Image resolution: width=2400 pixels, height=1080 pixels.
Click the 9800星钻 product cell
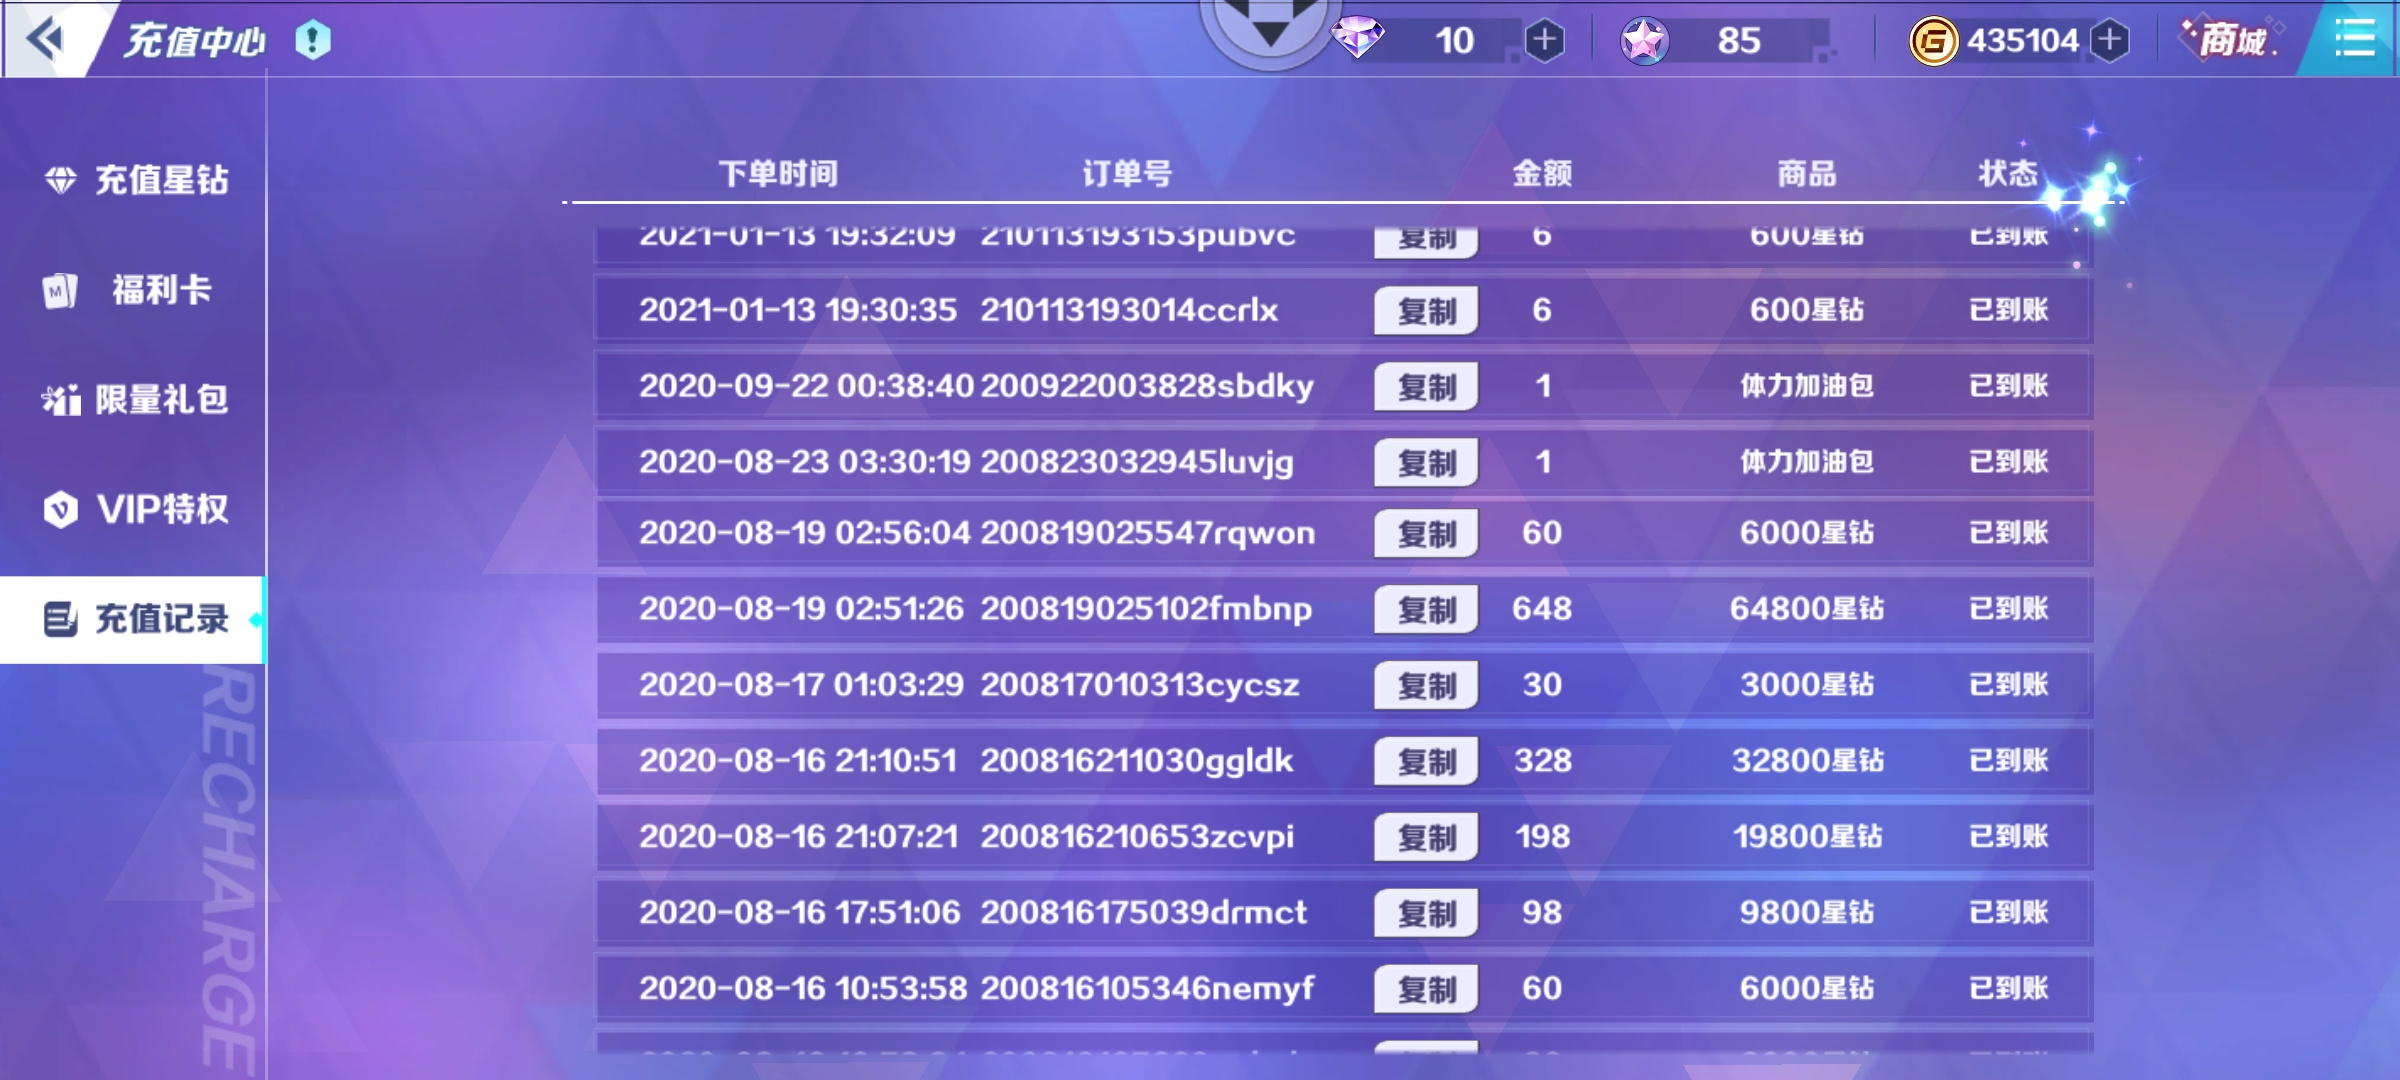coord(1807,913)
